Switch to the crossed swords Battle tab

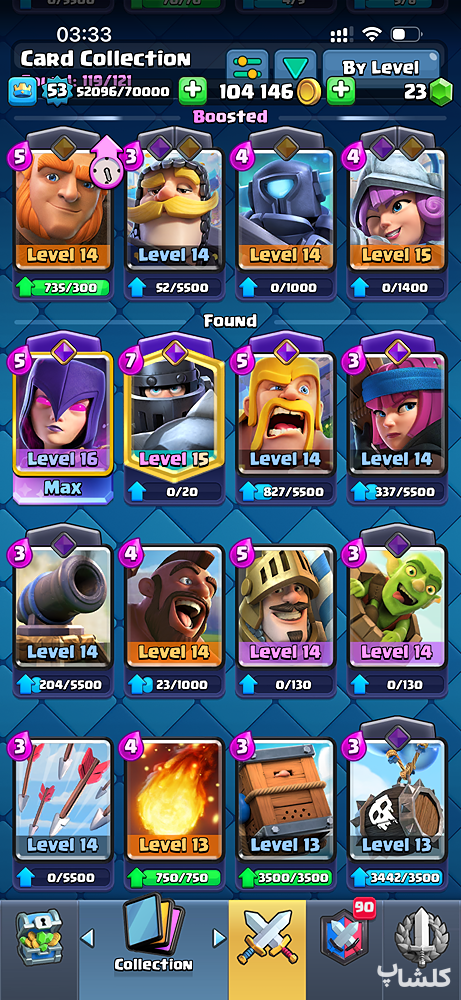coord(267,941)
